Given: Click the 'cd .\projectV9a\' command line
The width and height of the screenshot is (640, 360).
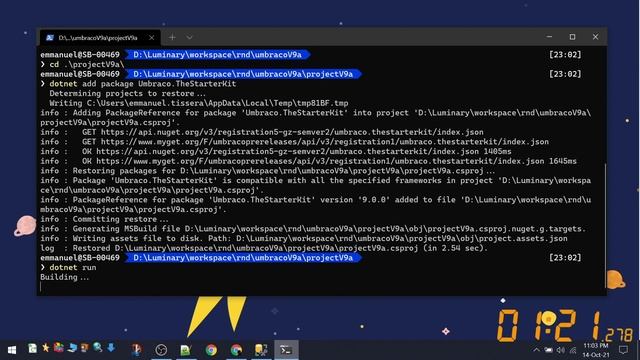Looking at the screenshot, I should click(x=82, y=64).
